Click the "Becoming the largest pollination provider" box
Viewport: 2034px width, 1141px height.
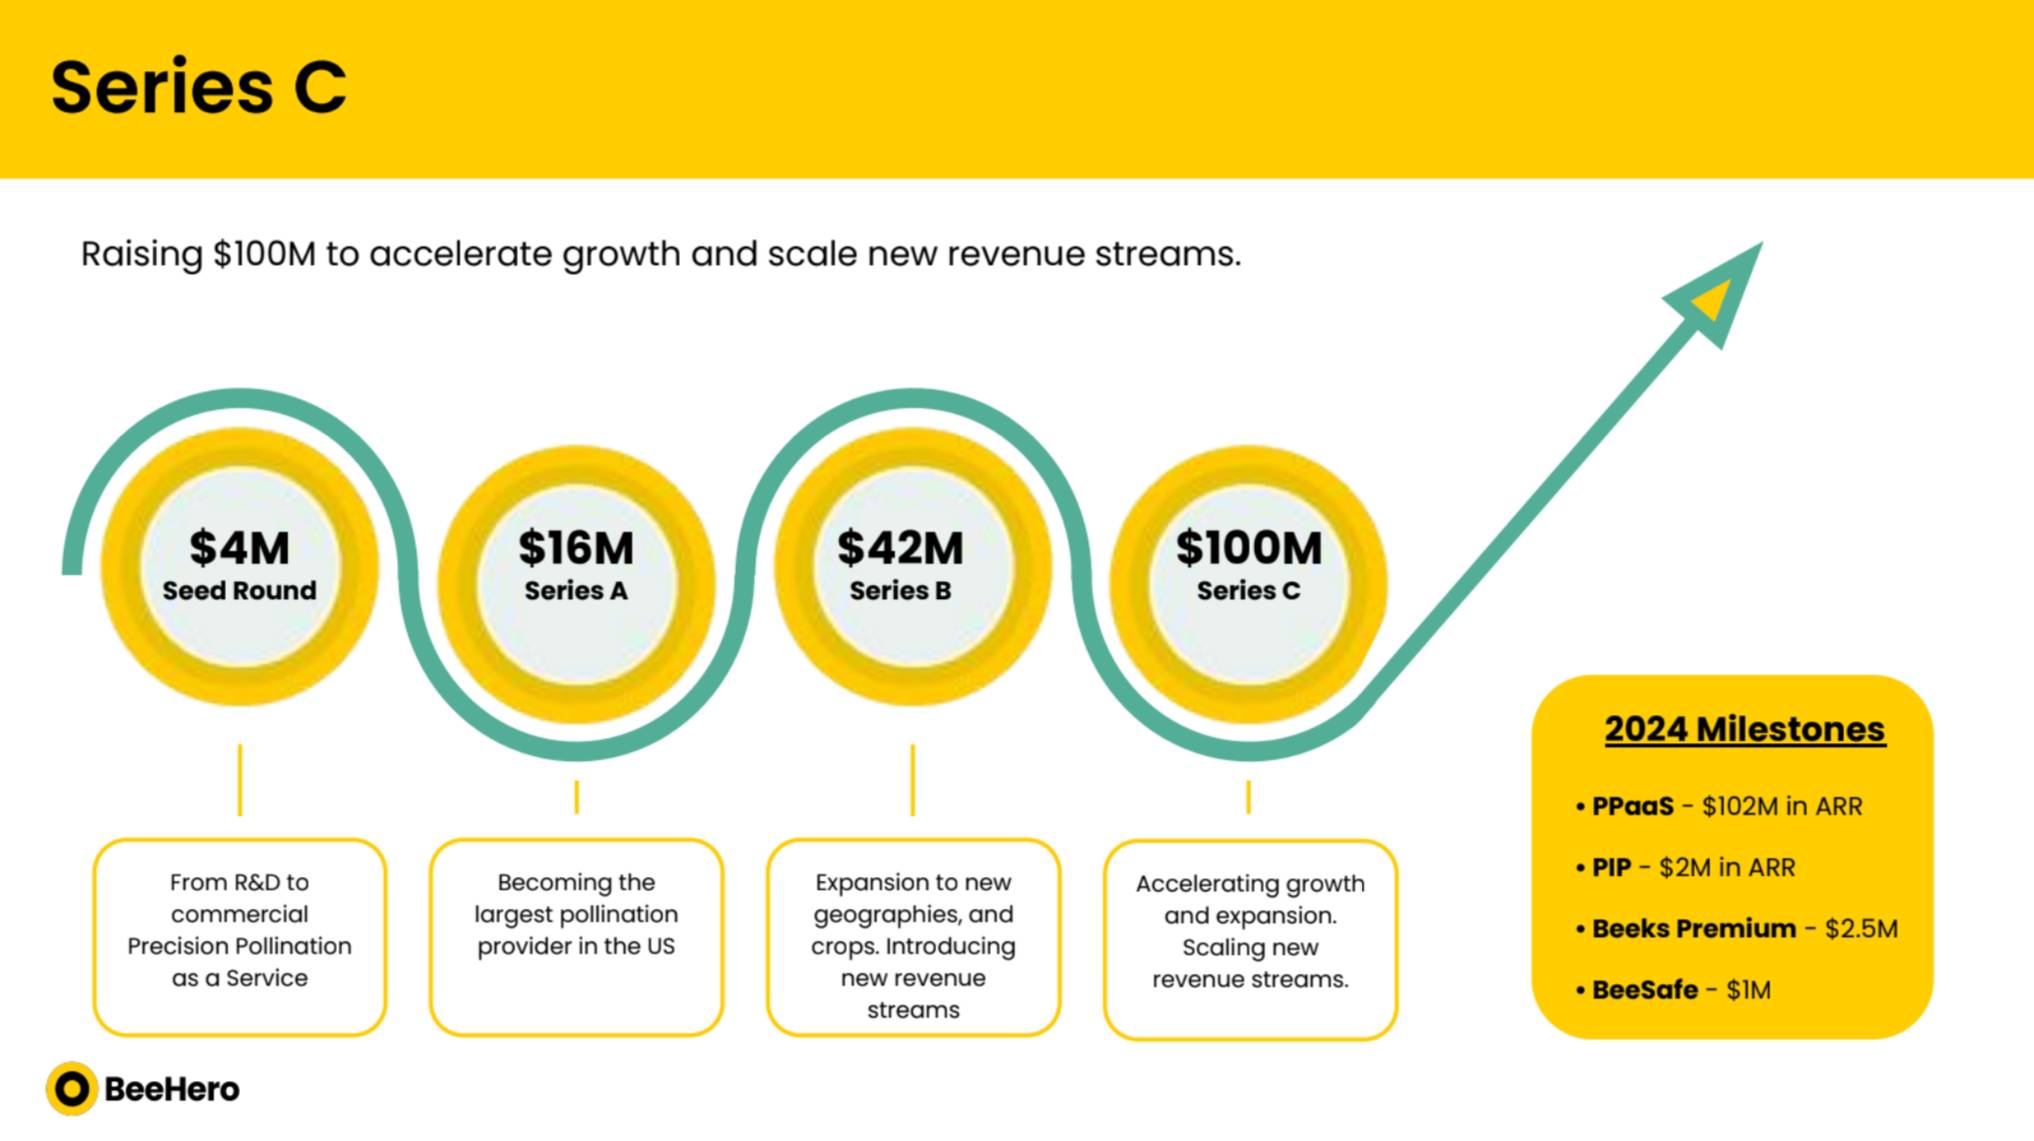[x=576, y=937]
